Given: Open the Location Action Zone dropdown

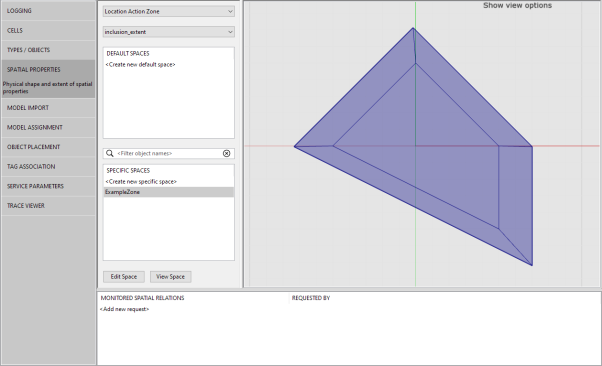Looking at the screenshot, I should click(169, 12).
